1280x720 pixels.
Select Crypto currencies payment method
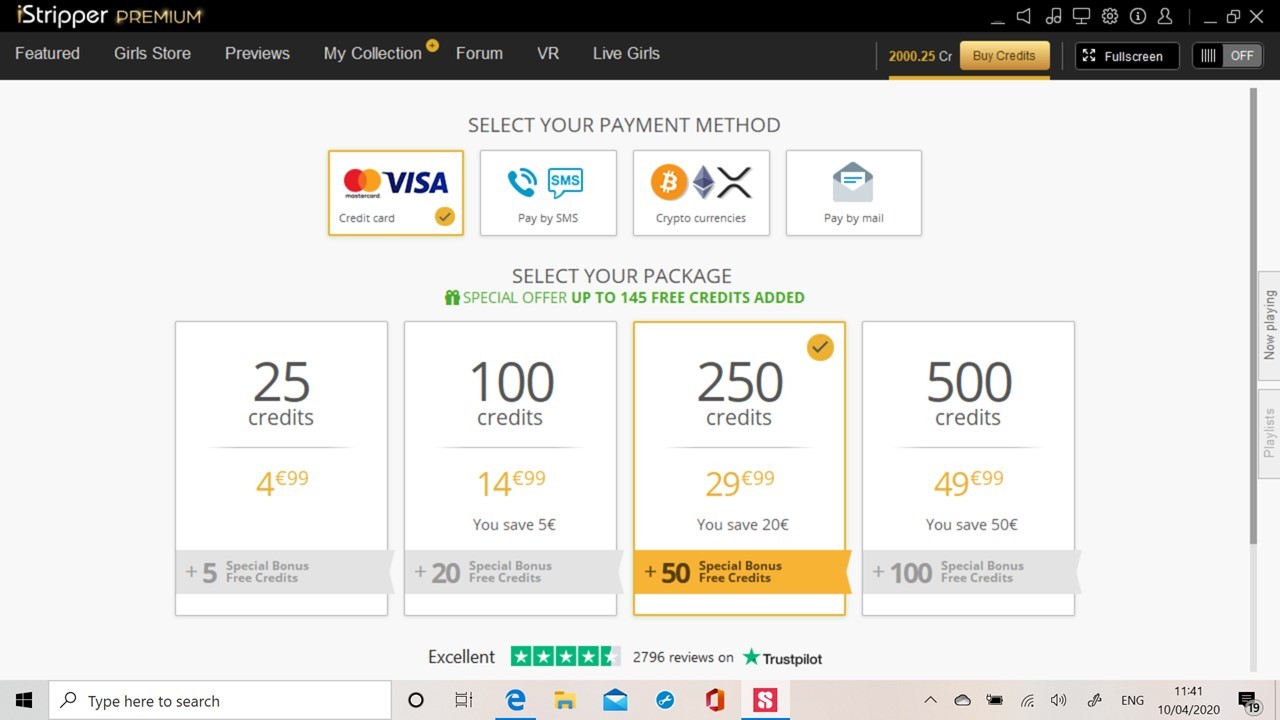pos(701,193)
